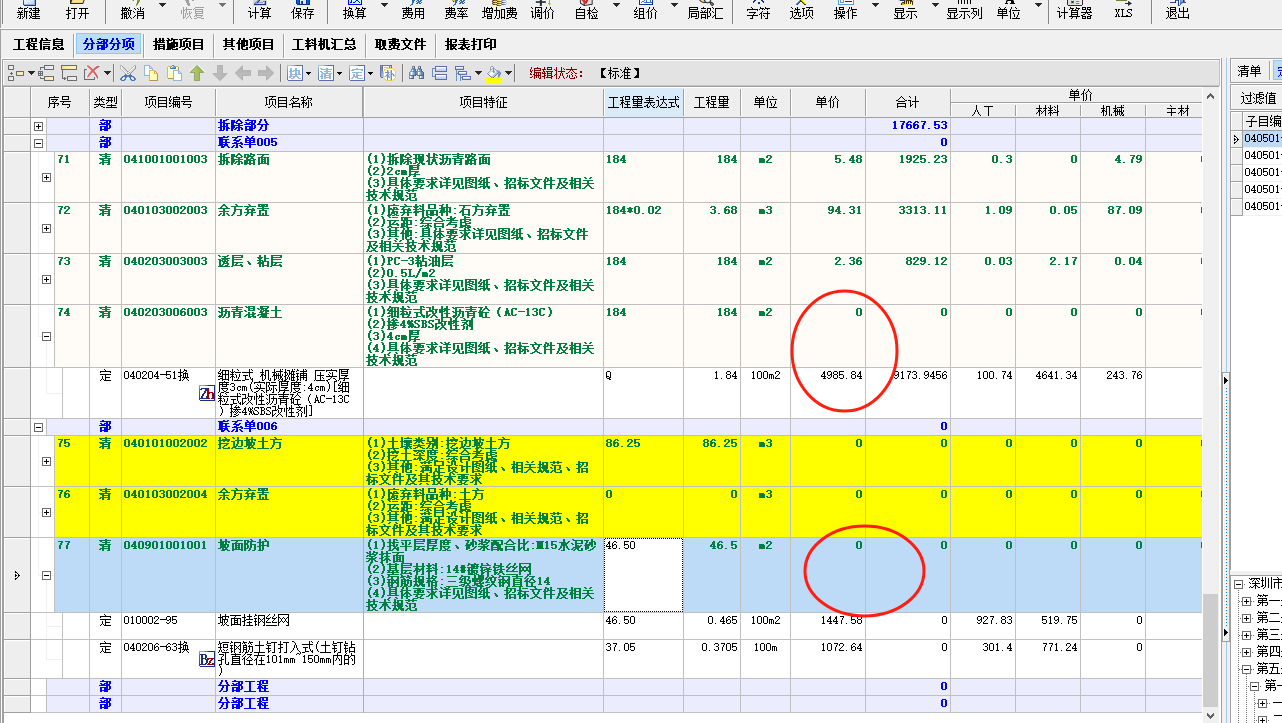Click the grey right arrow icon
This screenshot has width=1282, height=723.
coord(266,73)
